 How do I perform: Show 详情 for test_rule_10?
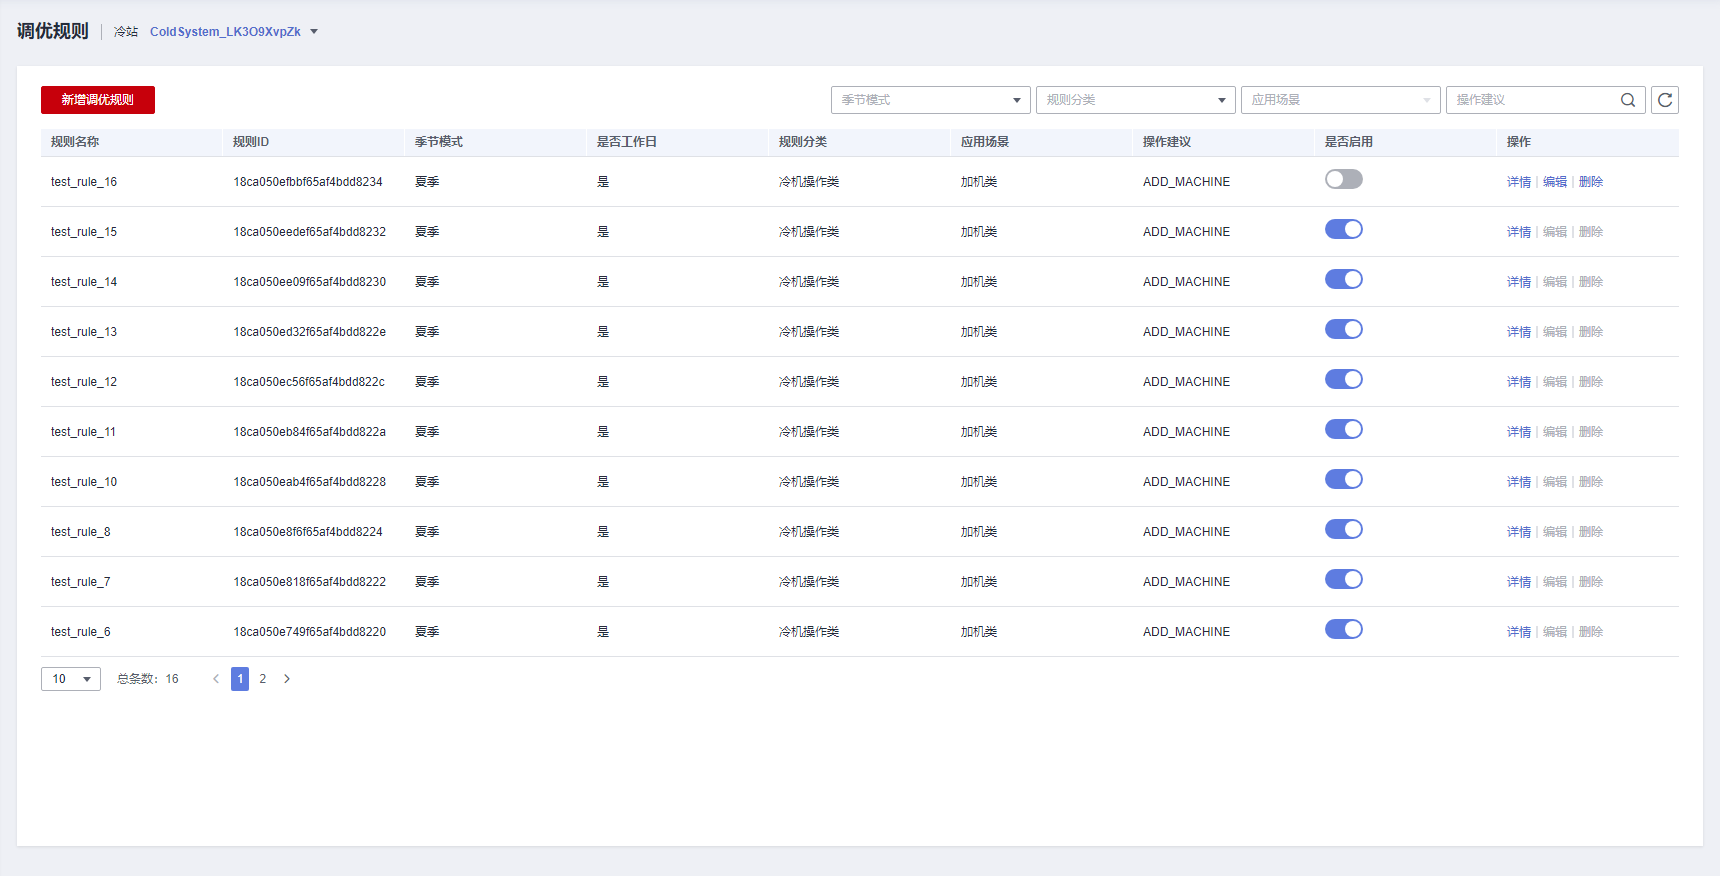pos(1519,482)
